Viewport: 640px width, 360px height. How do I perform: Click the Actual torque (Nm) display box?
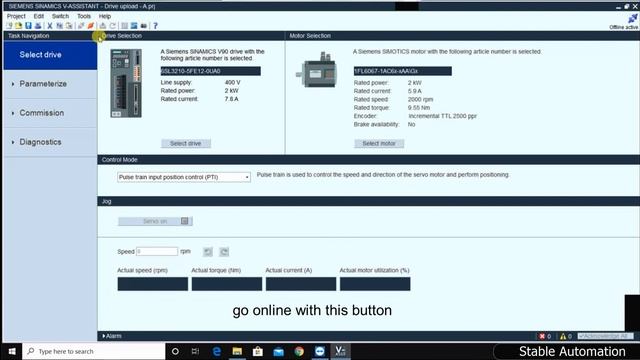click(227, 284)
